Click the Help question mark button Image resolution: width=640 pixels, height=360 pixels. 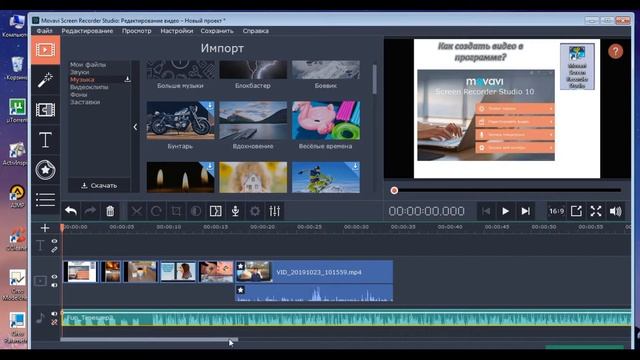(615, 51)
